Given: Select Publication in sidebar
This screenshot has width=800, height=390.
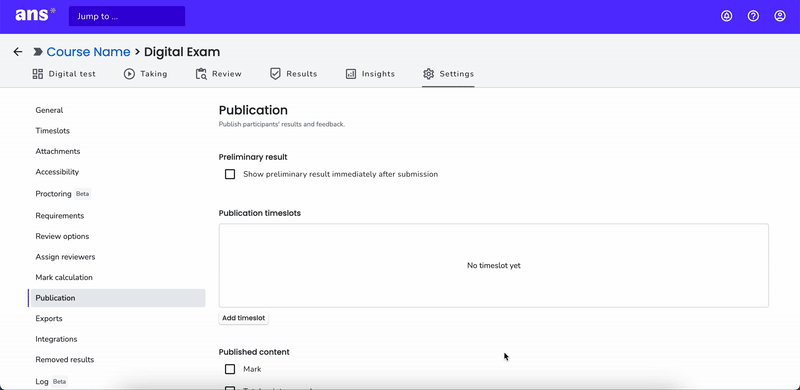Looking at the screenshot, I should point(118,298).
